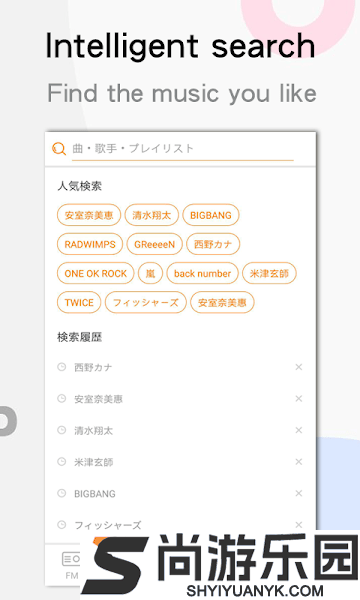Tap 安室奈美恵 tag beside 清水翔太 tag
360x600 pixels.
coord(89,215)
